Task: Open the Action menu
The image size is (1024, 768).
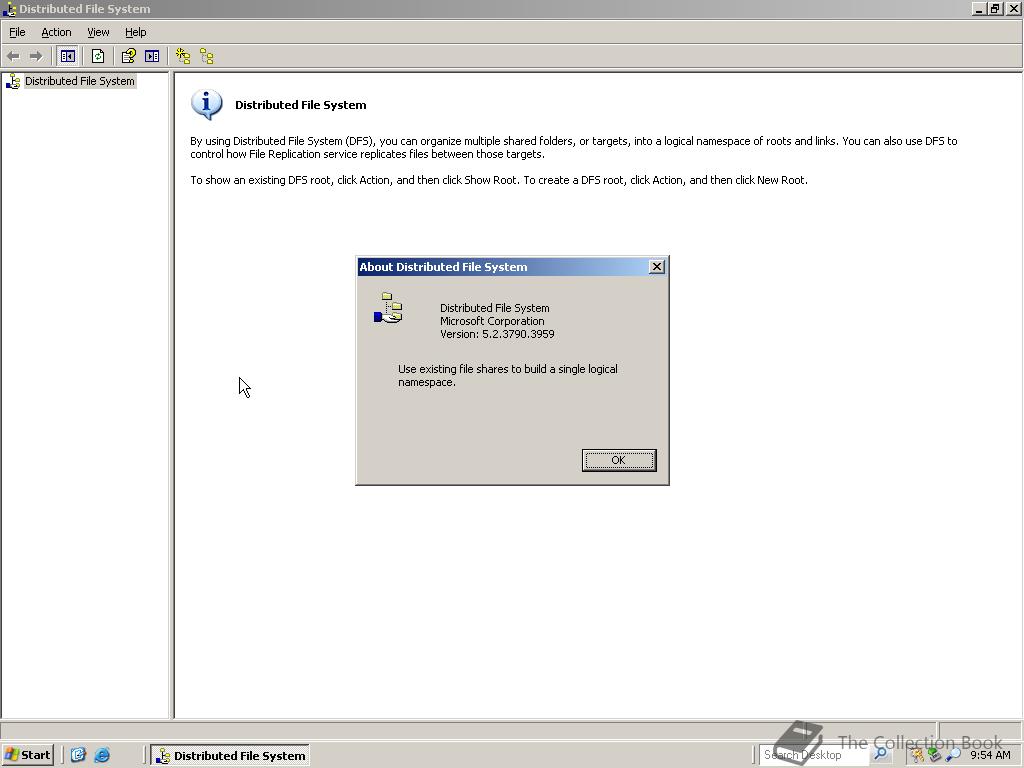Action: [56, 32]
